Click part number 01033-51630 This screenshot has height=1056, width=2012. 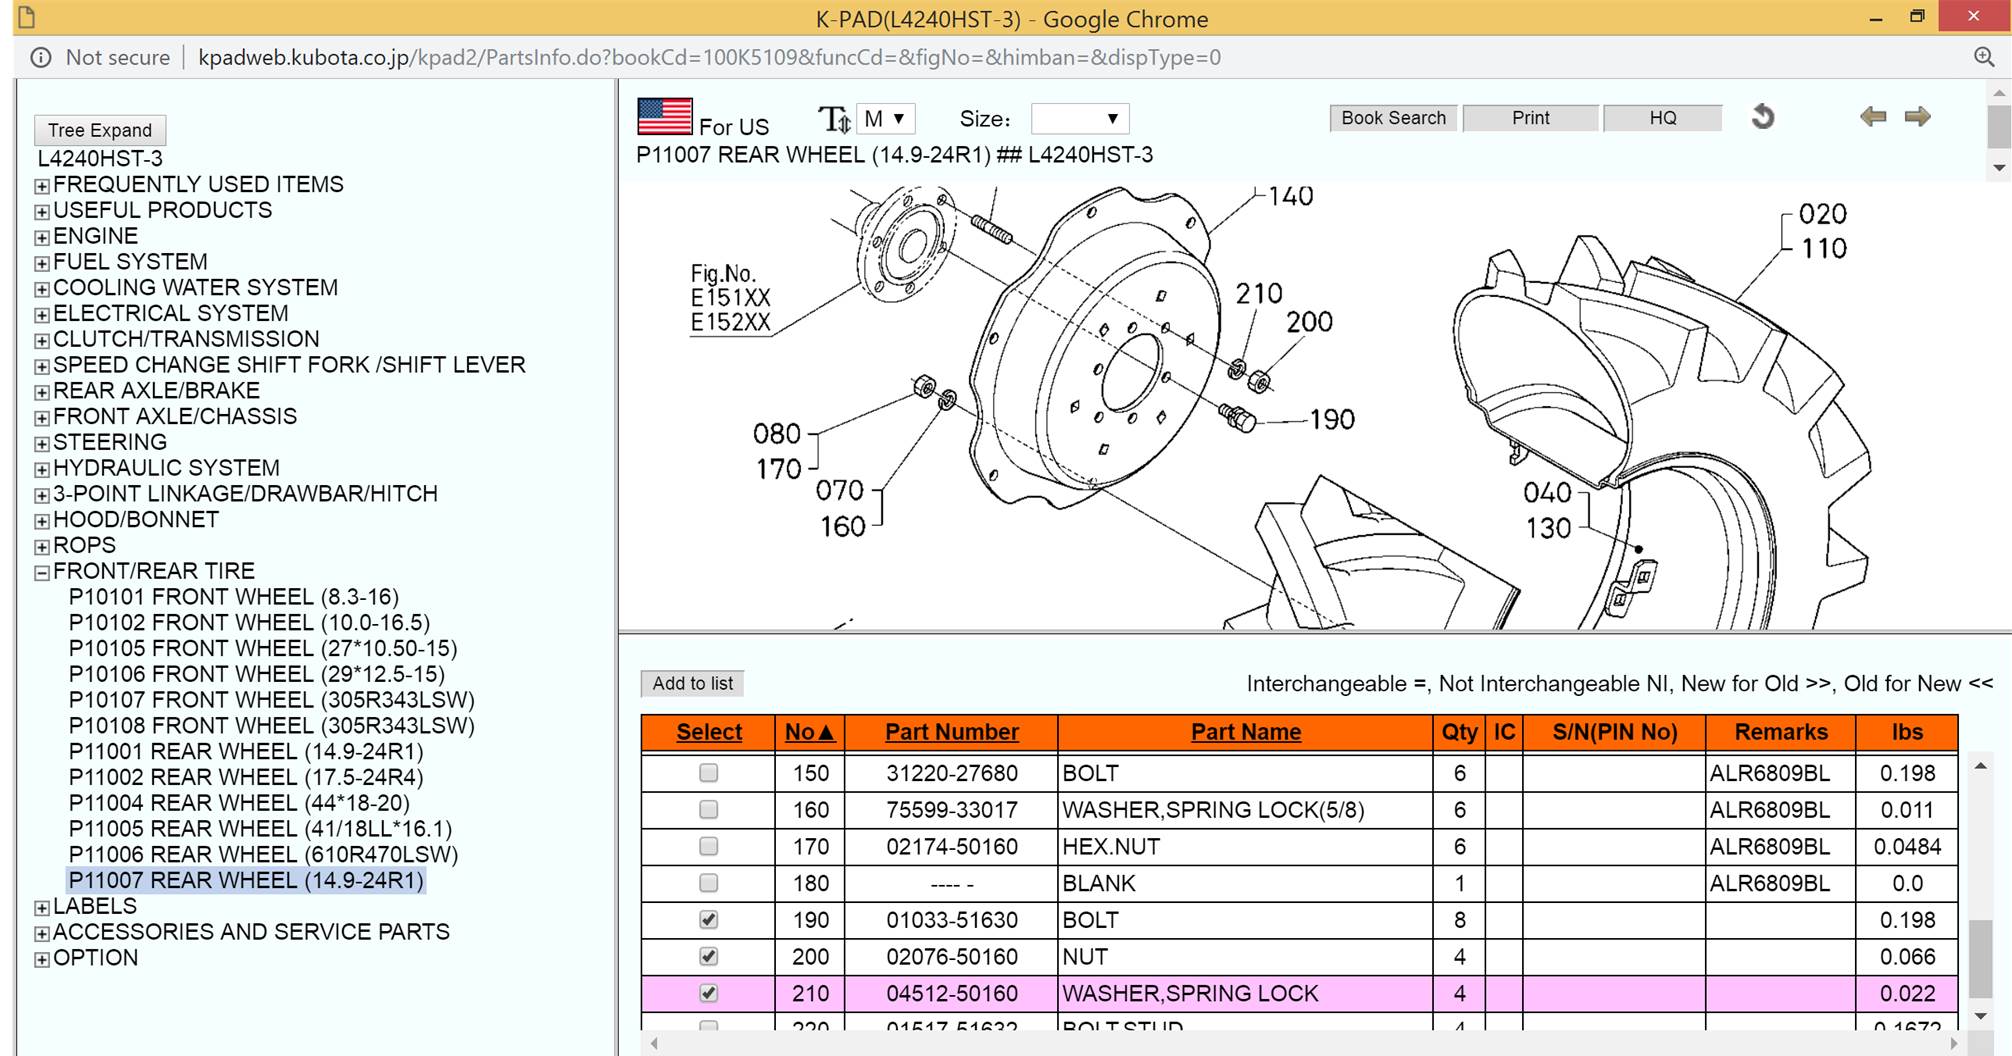click(x=951, y=920)
